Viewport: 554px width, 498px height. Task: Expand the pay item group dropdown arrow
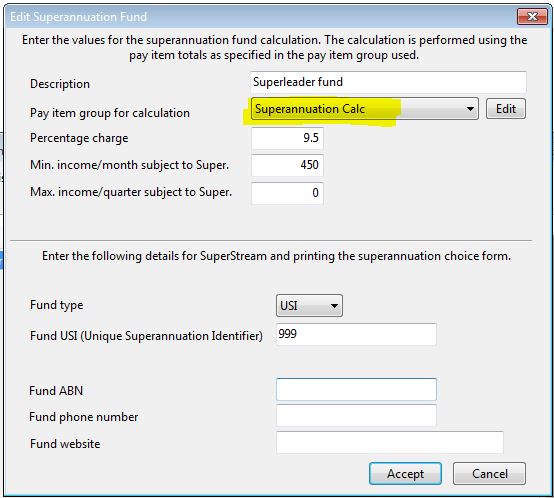pyautogui.click(x=470, y=109)
